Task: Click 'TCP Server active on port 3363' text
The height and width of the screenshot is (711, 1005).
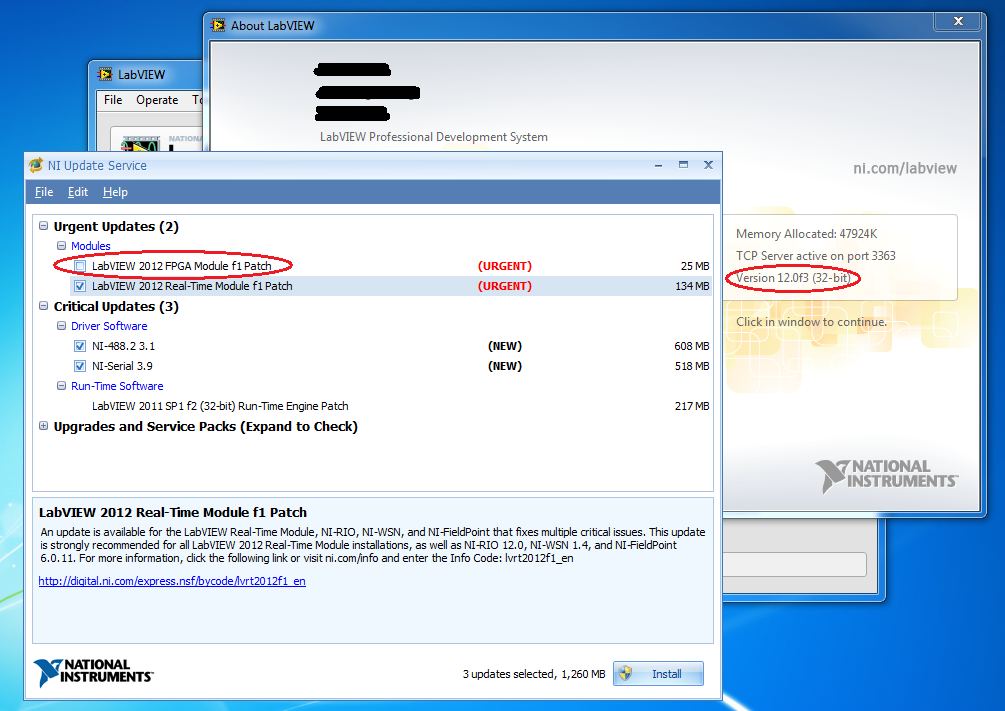Action: pyautogui.click(x=815, y=256)
